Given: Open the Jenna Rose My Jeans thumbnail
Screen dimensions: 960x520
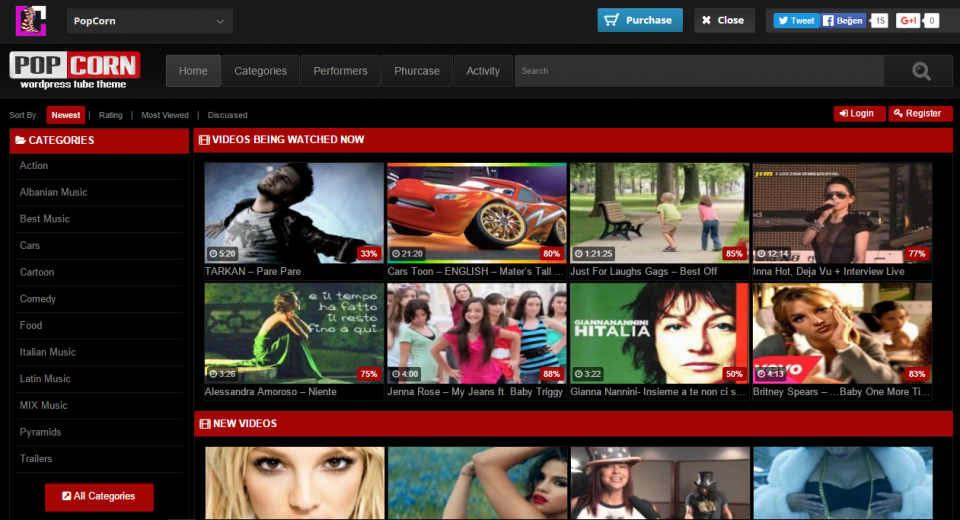Looking at the screenshot, I should [x=476, y=333].
